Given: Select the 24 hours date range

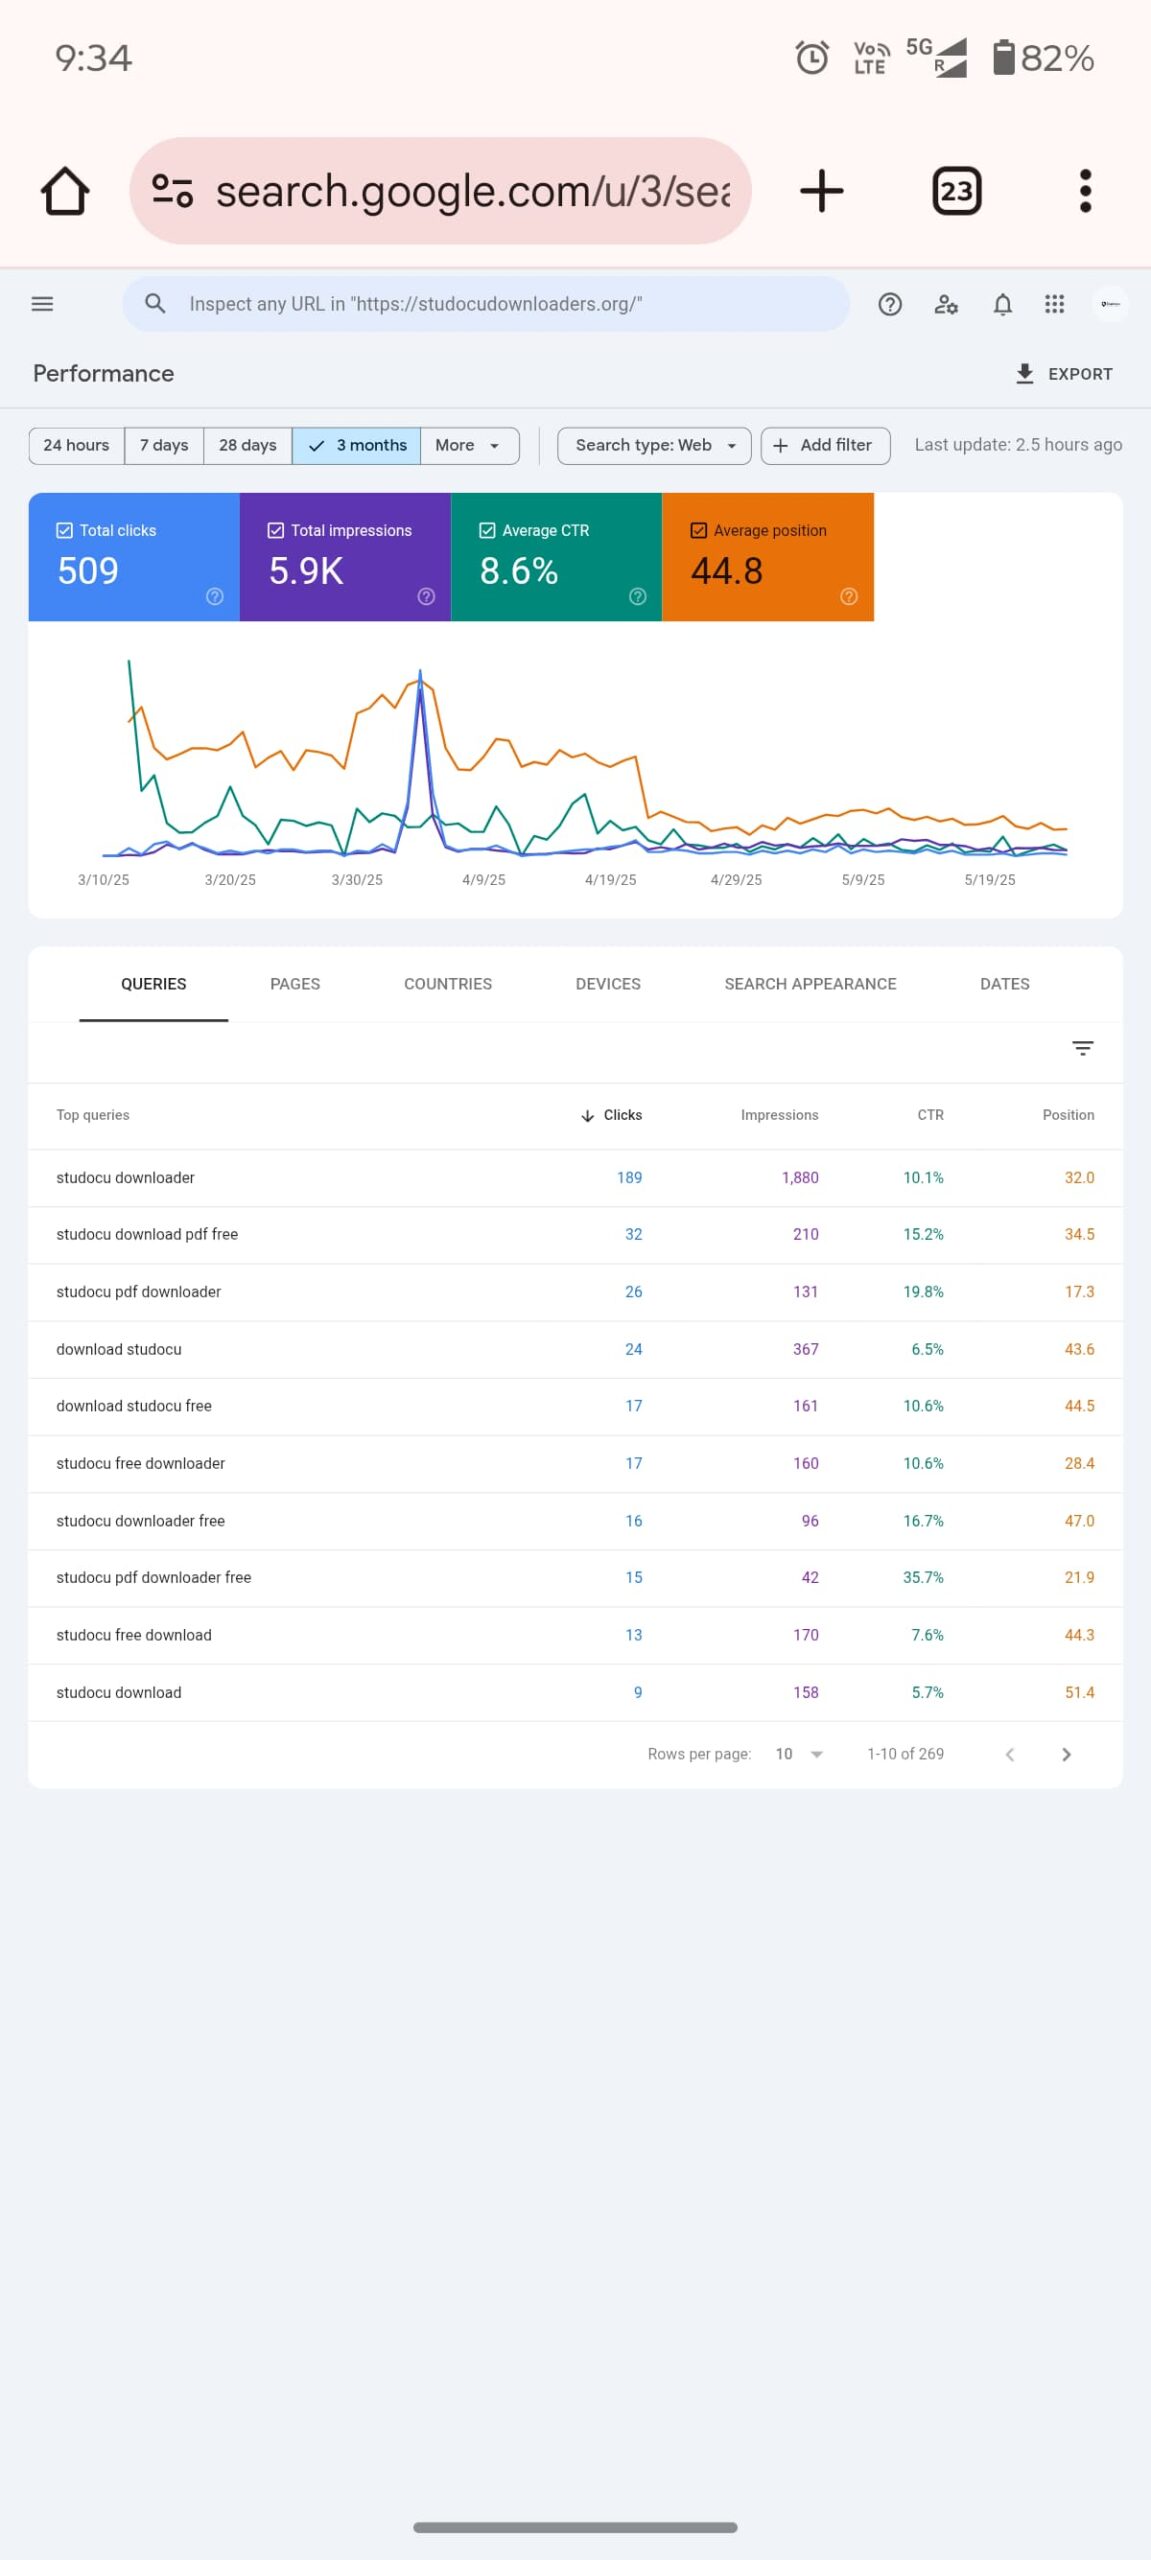Looking at the screenshot, I should click(x=76, y=445).
